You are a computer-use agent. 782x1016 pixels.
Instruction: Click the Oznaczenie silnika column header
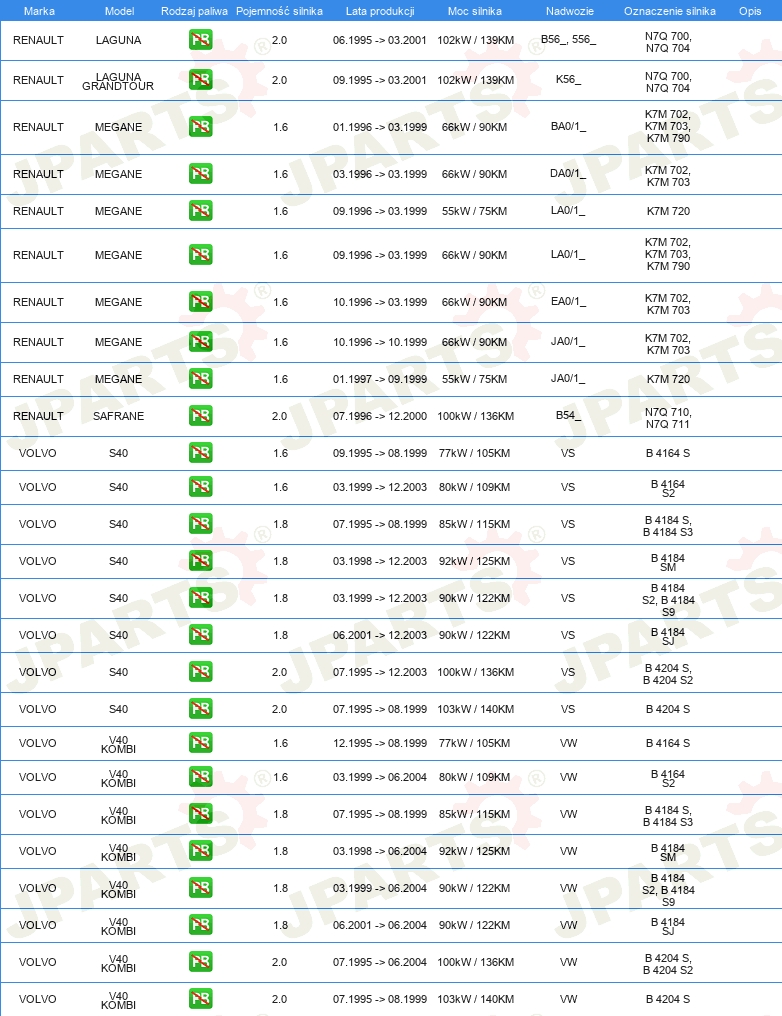[x=670, y=11]
